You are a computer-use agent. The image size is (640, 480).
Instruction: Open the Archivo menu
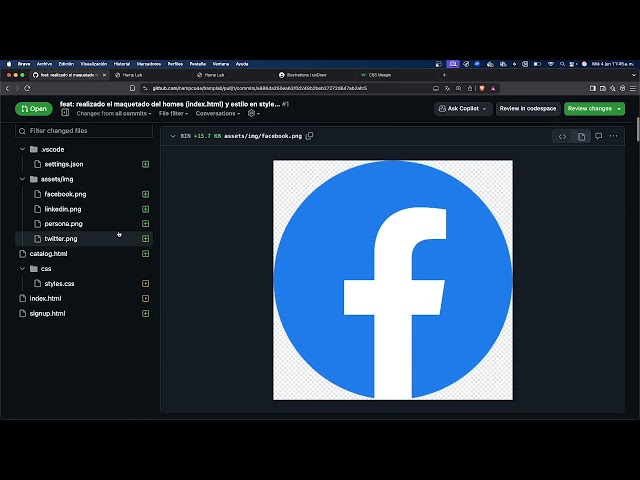(44, 64)
